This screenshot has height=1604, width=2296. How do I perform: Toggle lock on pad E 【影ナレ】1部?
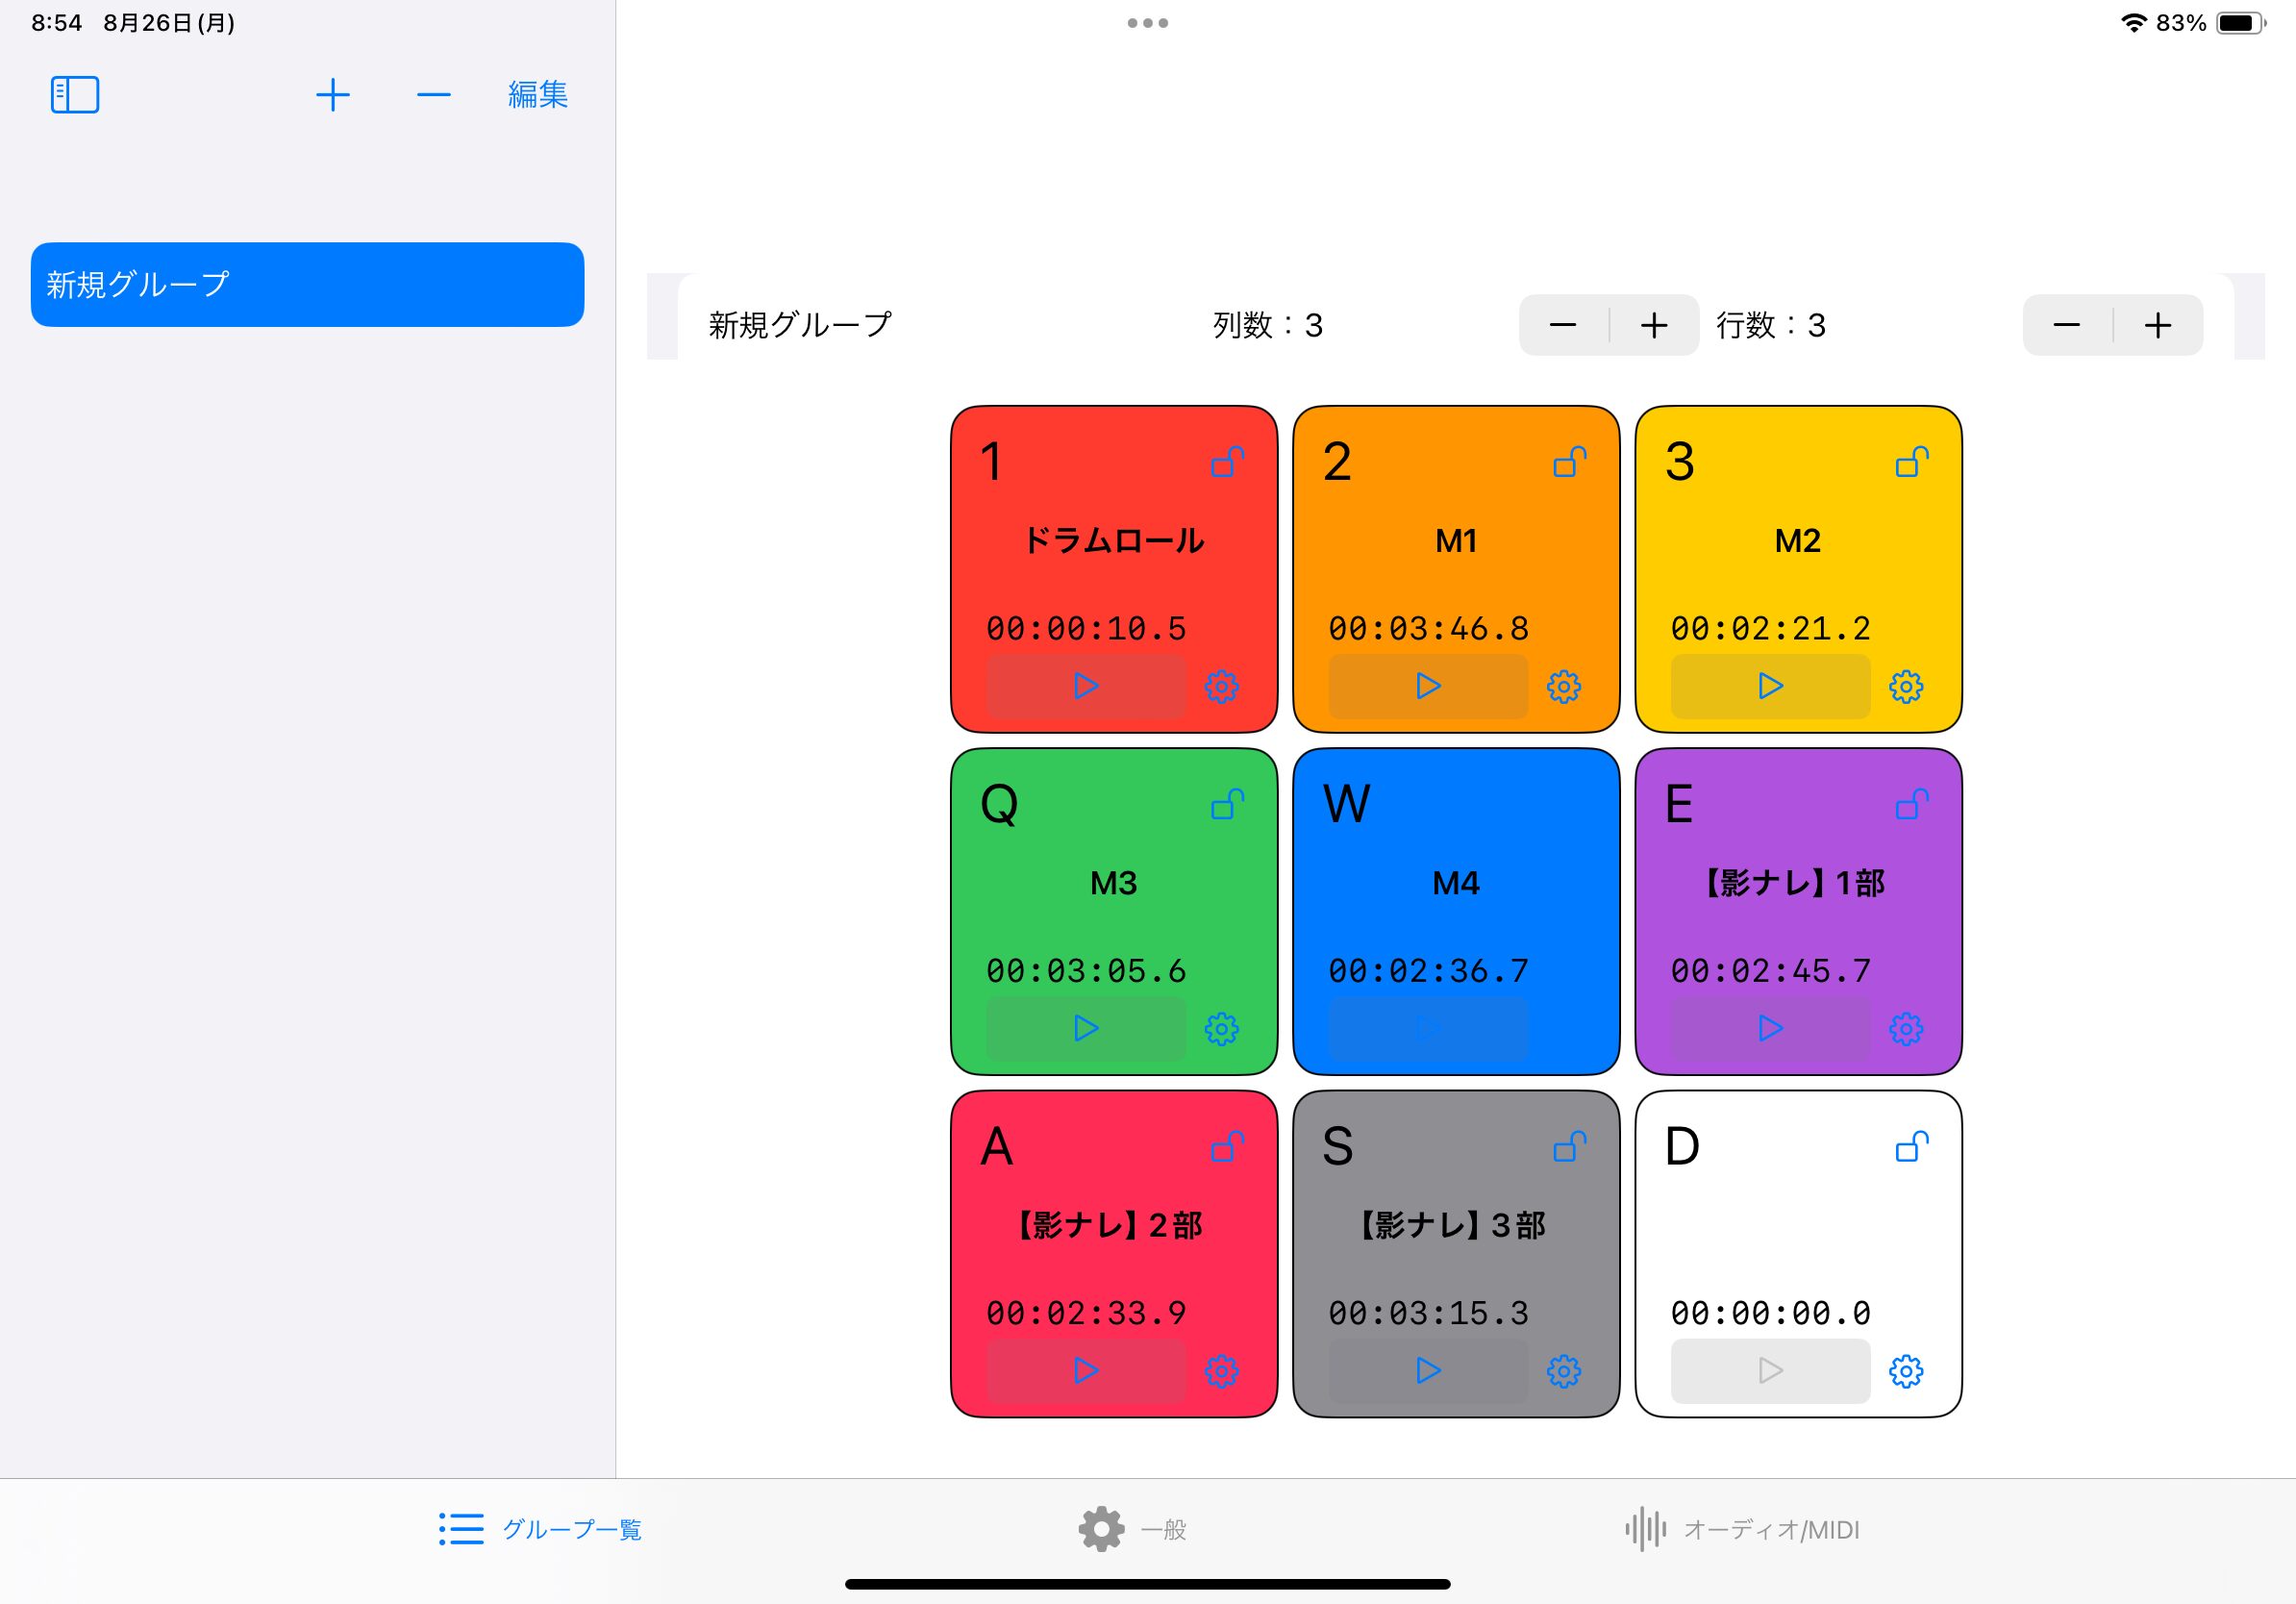tap(1911, 804)
